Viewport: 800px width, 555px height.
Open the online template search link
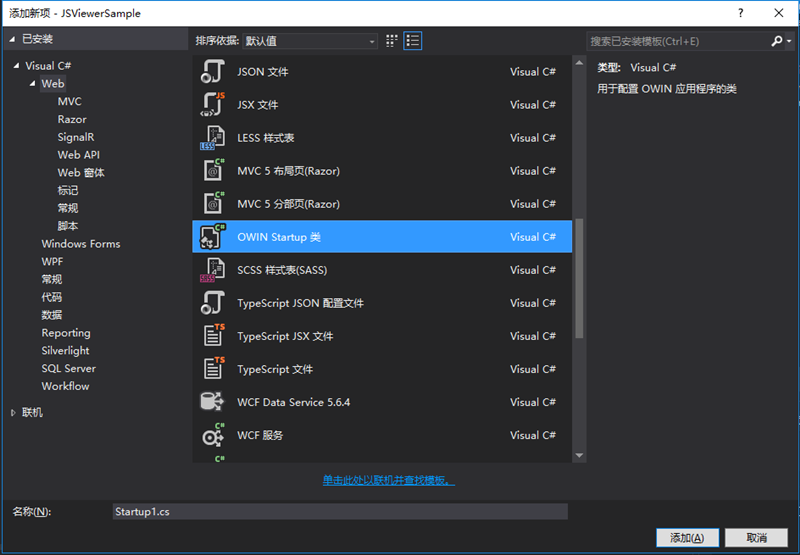[x=388, y=481]
